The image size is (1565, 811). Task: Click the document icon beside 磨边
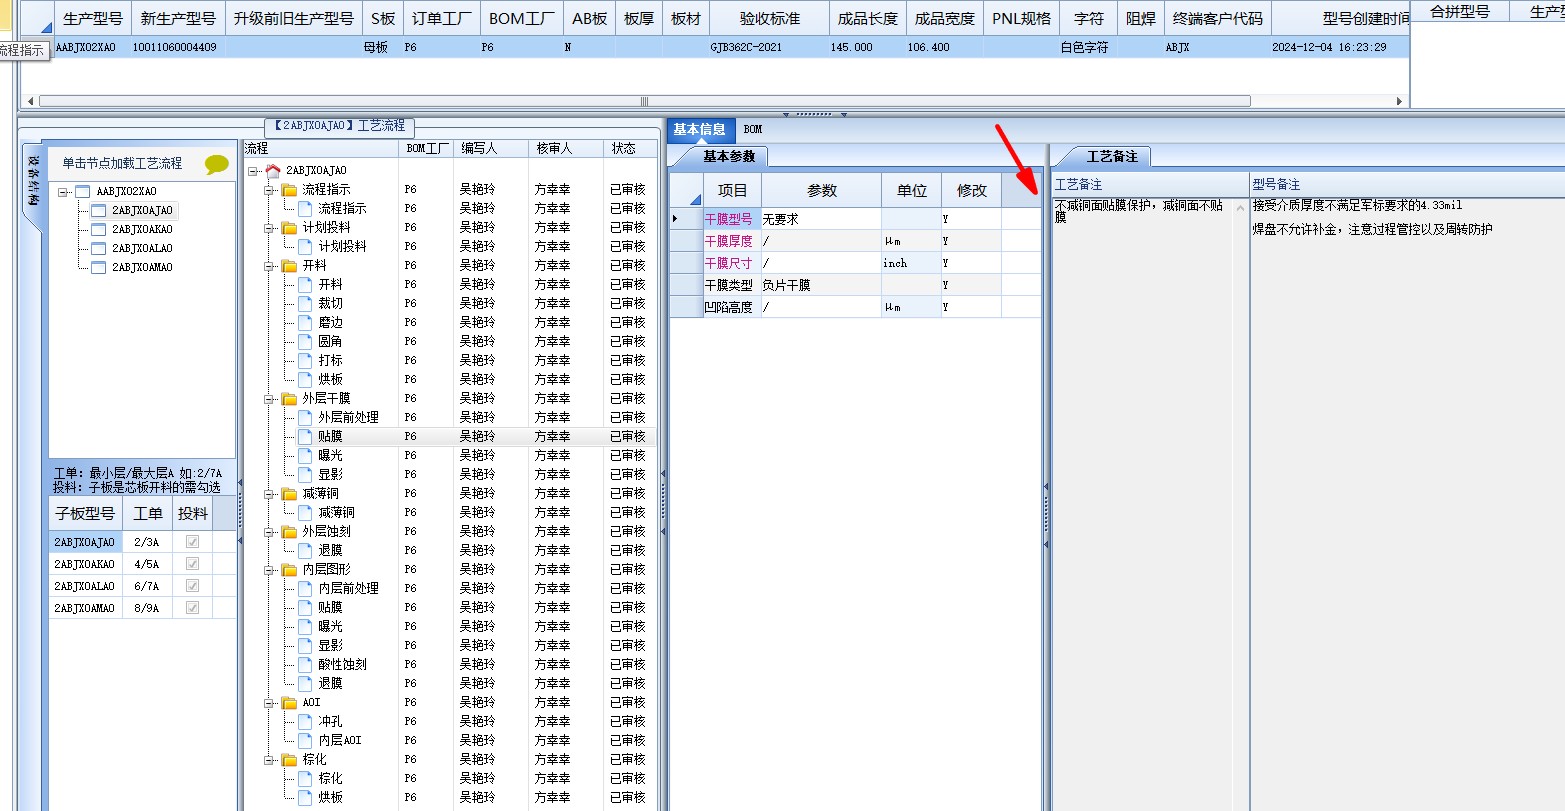pos(305,322)
